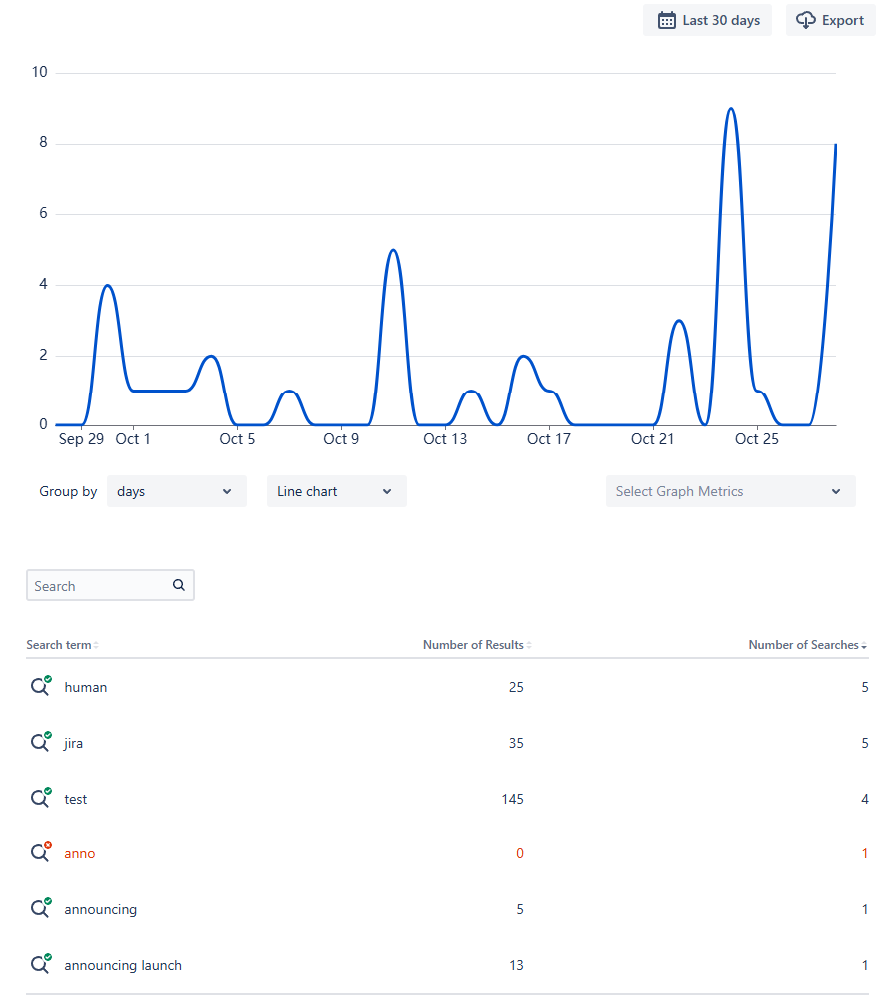Click the 'human' search term text
Image resolution: width=895 pixels, height=1001 pixels.
pyautogui.click(x=86, y=688)
